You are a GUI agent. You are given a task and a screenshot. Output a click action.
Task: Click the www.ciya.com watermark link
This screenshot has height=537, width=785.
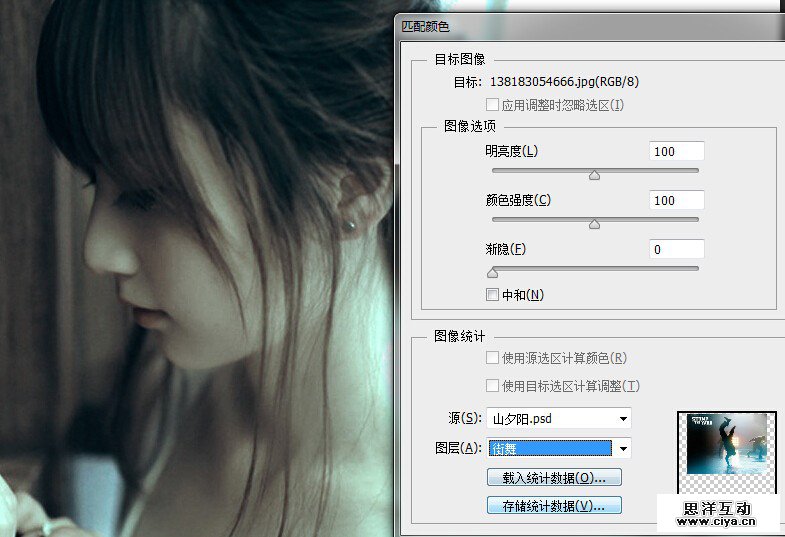pos(718,521)
